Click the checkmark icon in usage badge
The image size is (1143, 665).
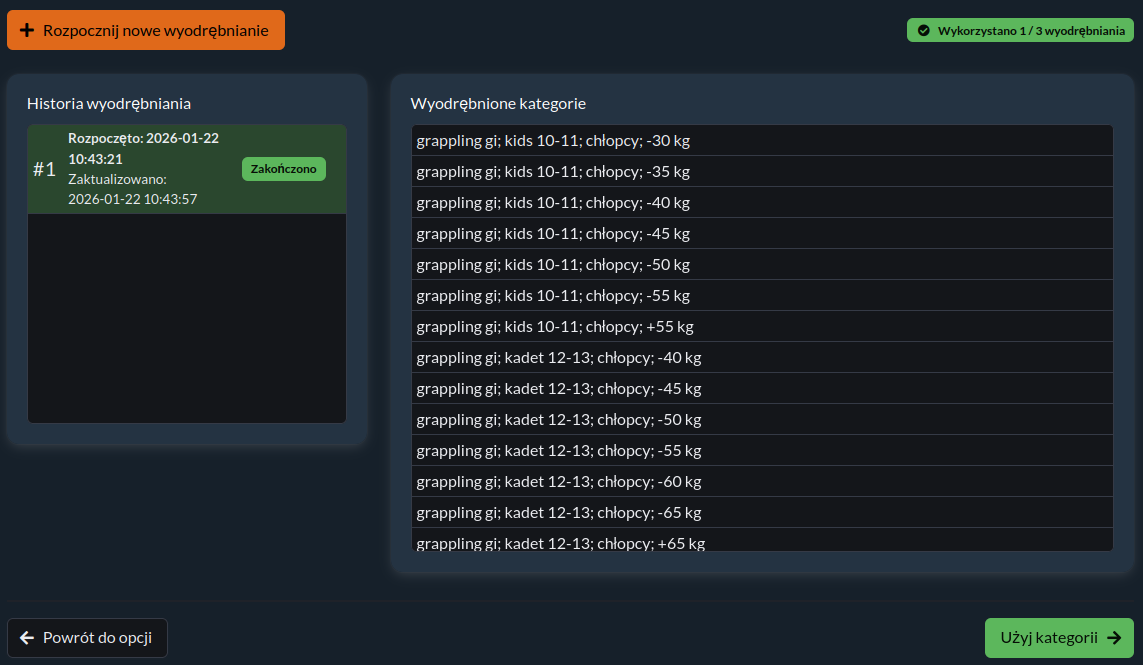coord(923,31)
